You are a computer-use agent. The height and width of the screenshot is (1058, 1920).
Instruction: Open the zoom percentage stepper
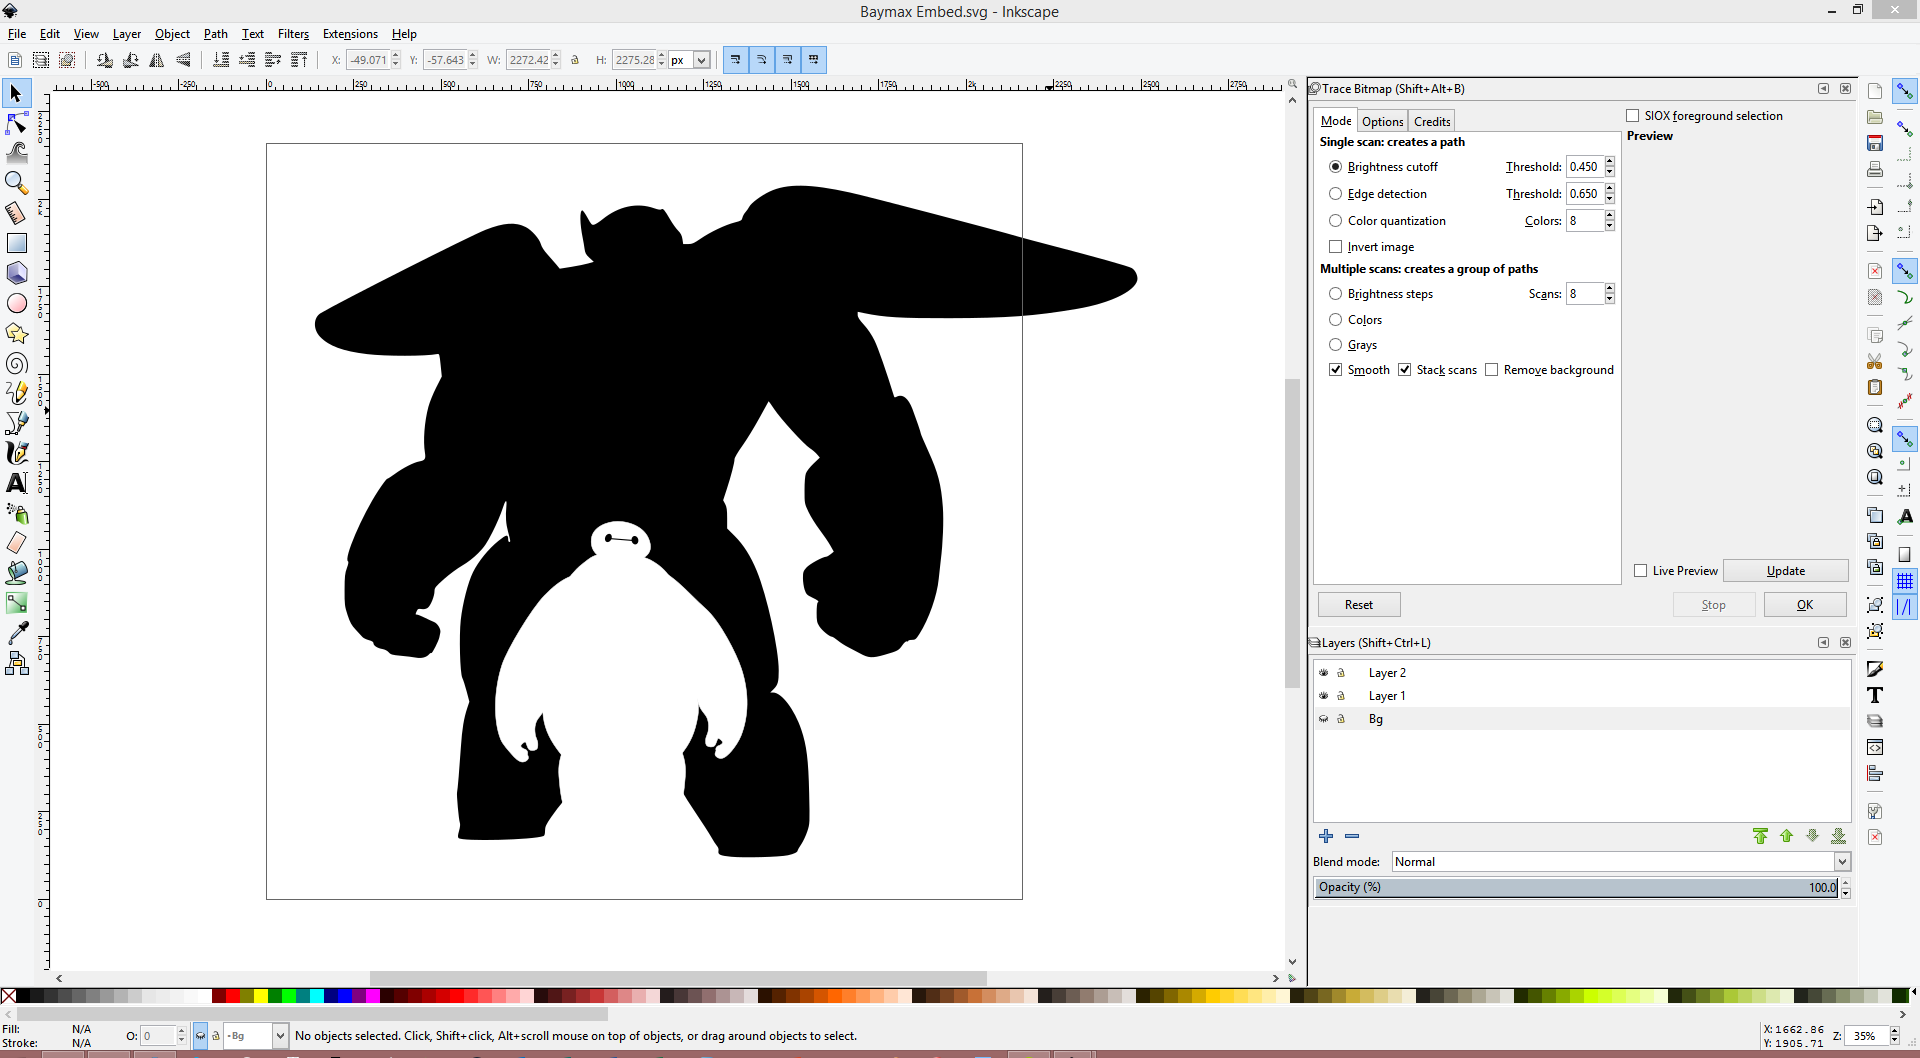tap(1894, 1036)
